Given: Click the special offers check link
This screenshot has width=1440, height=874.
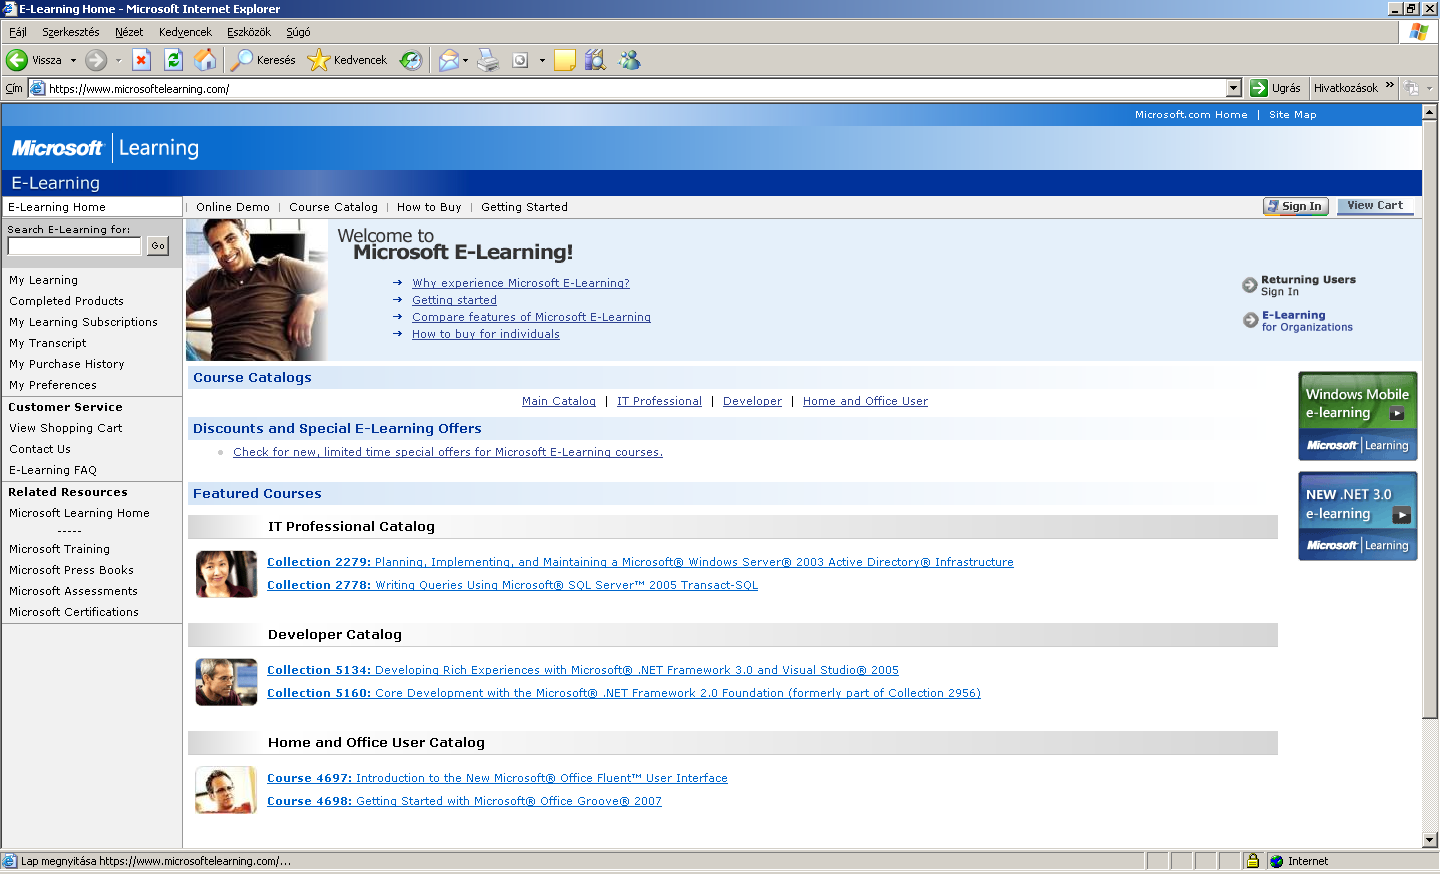Looking at the screenshot, I should pos(448,452).
